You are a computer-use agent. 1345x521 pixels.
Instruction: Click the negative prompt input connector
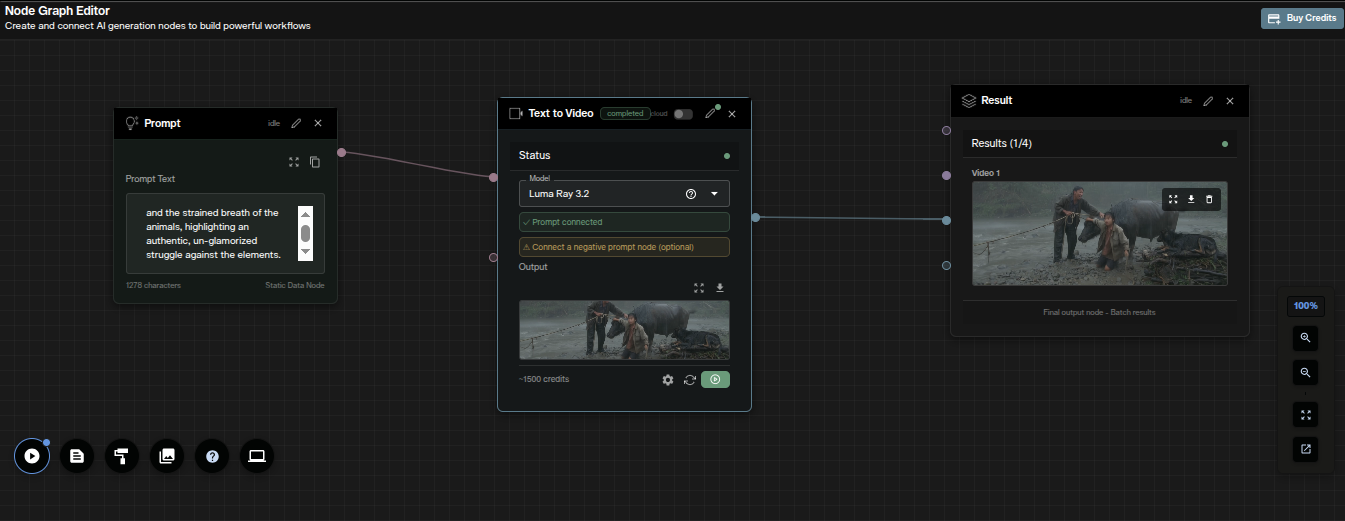pos(493,257)
